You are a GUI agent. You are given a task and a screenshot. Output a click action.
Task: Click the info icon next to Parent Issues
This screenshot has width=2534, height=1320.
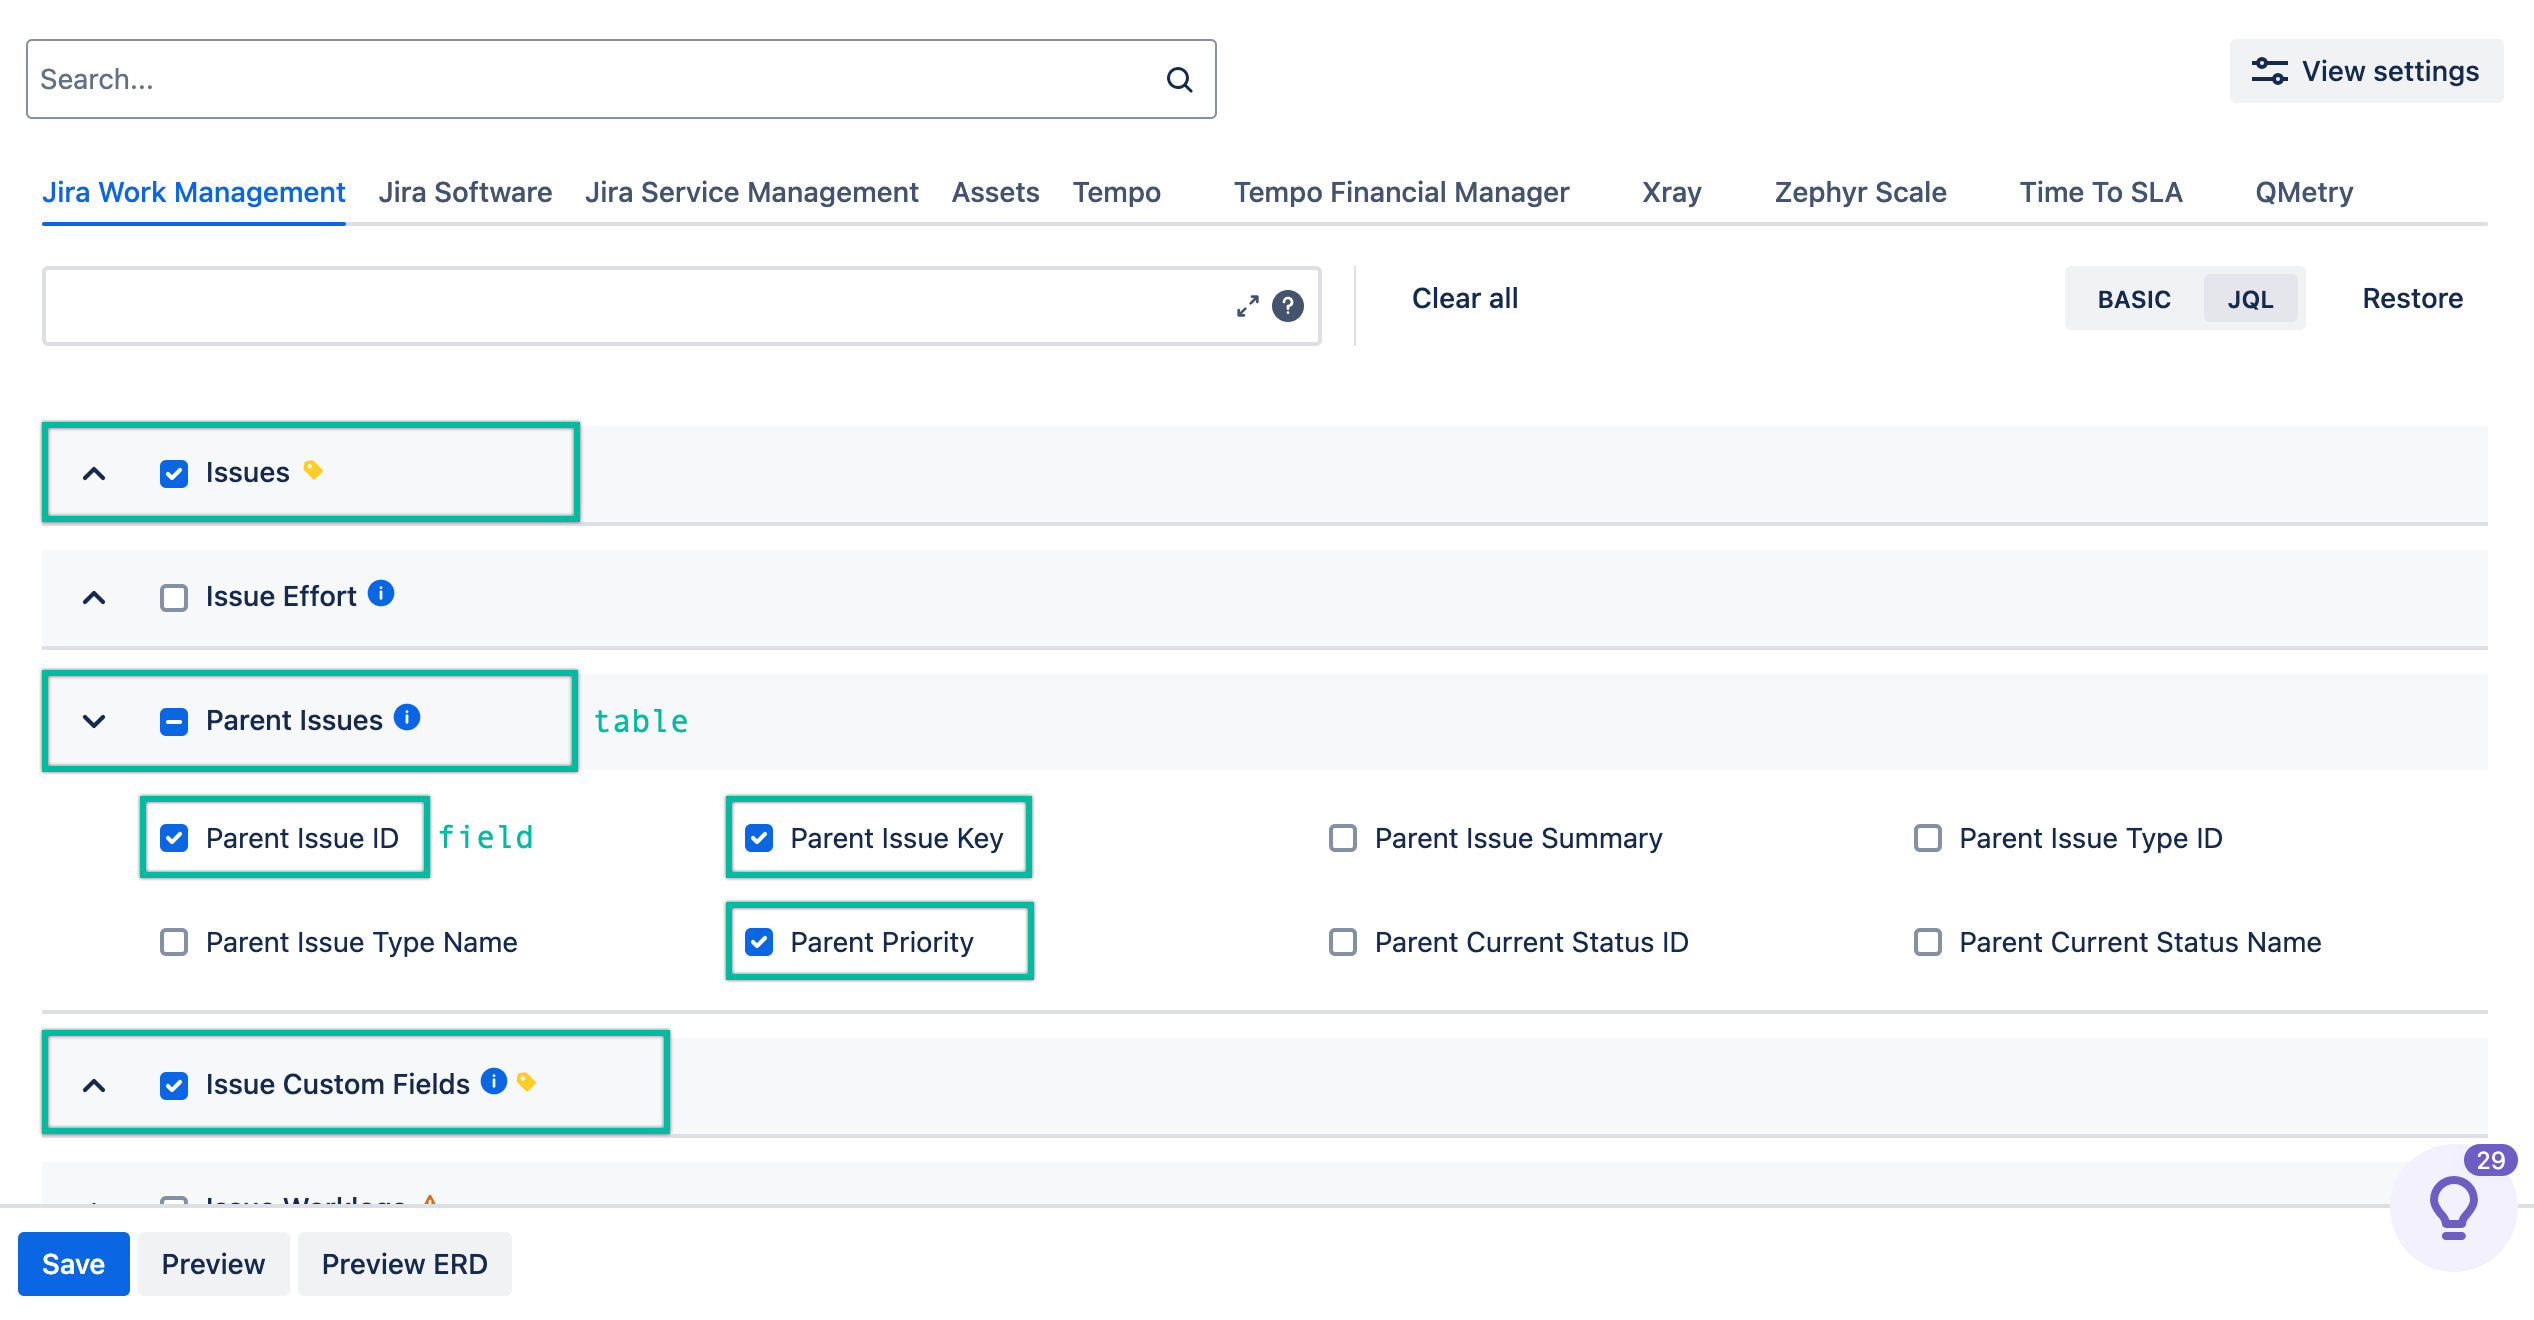point(406,717)
